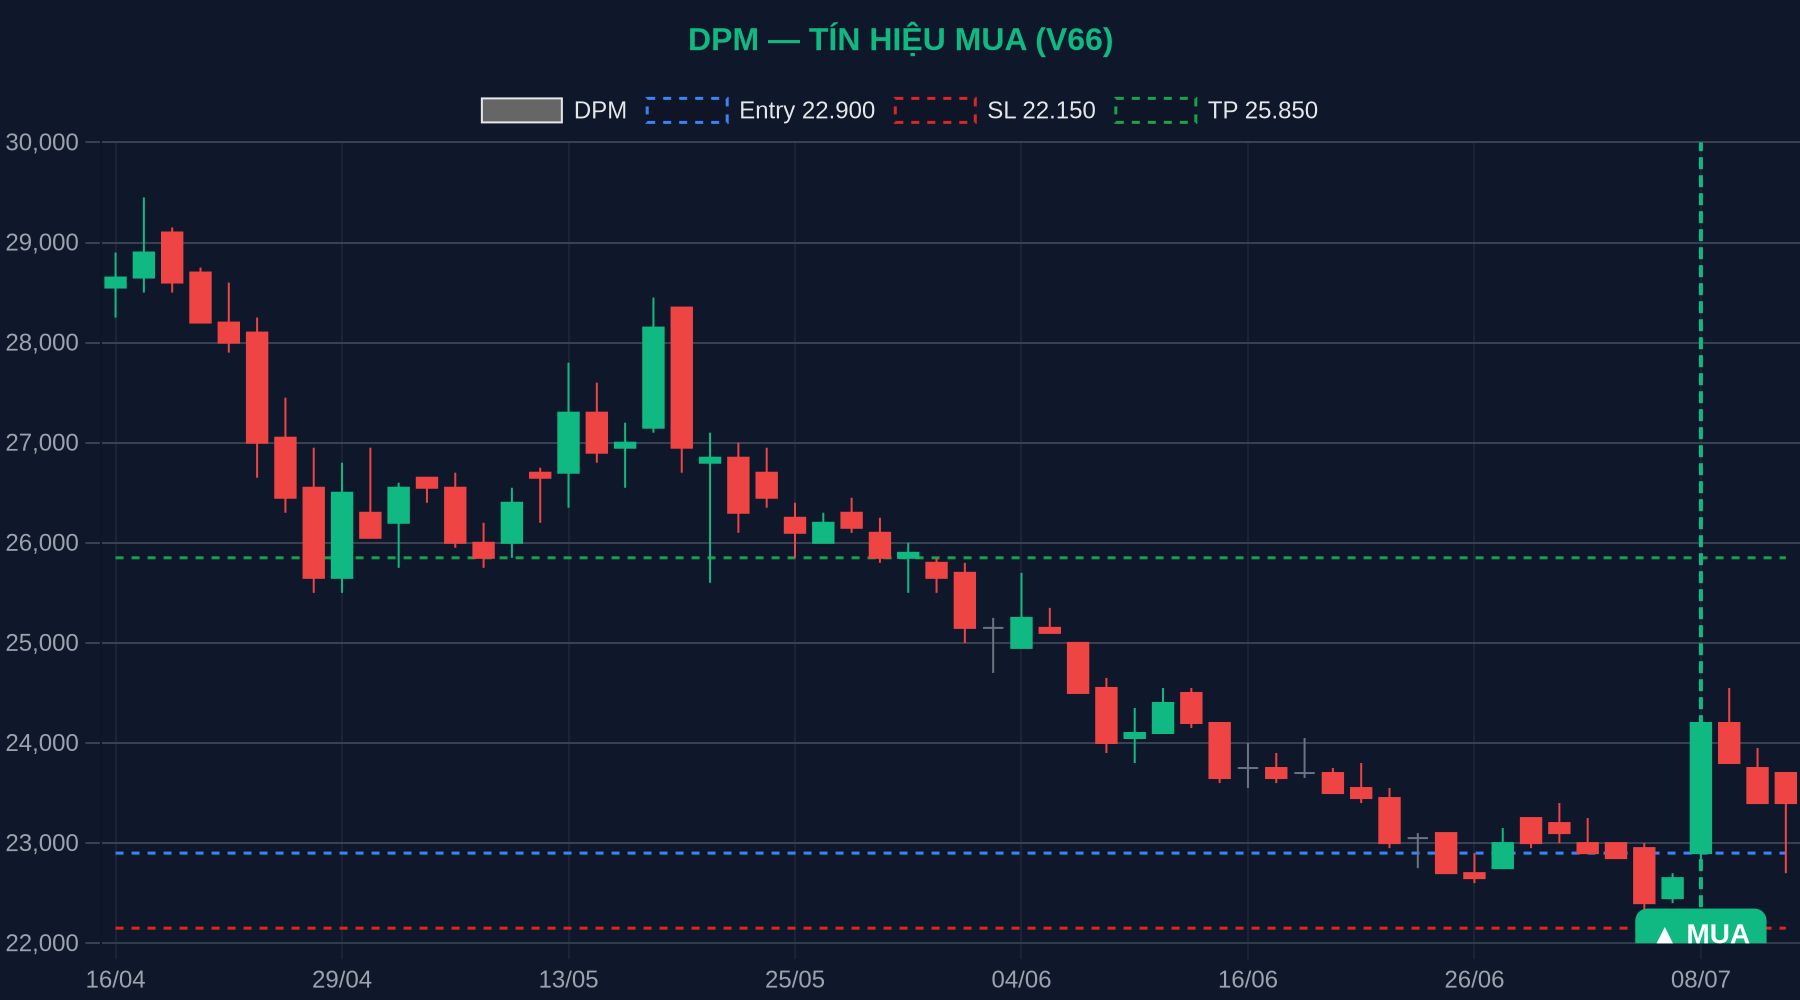The width and height of the screenshot is (1800, 1000).
Task: Click the 29/04 date axis label
Action: tap(342, 979)
